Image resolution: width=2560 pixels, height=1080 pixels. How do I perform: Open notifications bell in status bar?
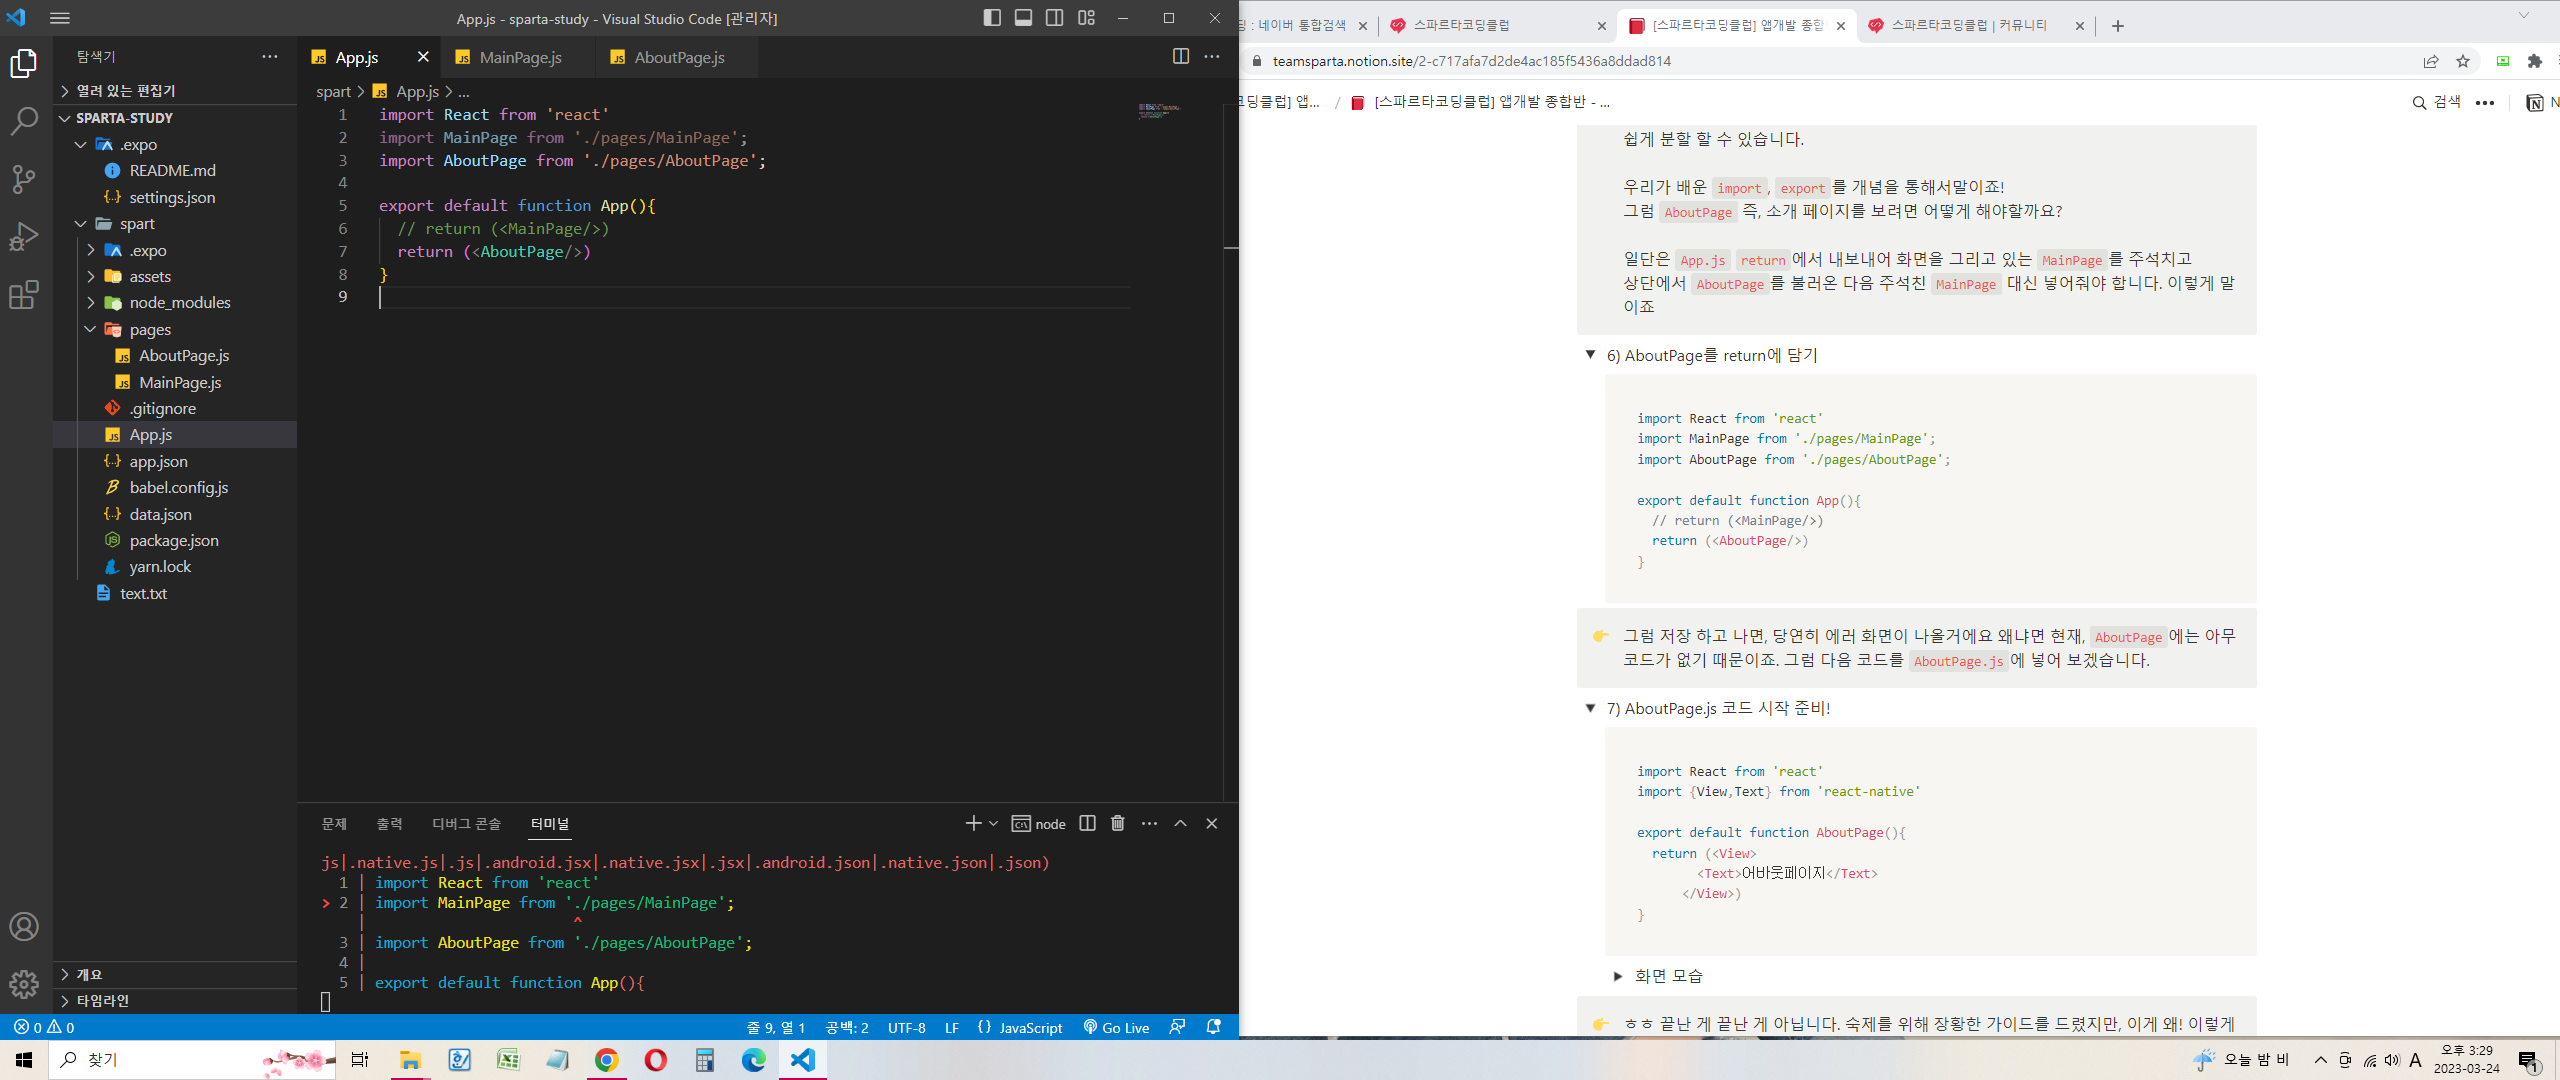coord(1213,1027)
